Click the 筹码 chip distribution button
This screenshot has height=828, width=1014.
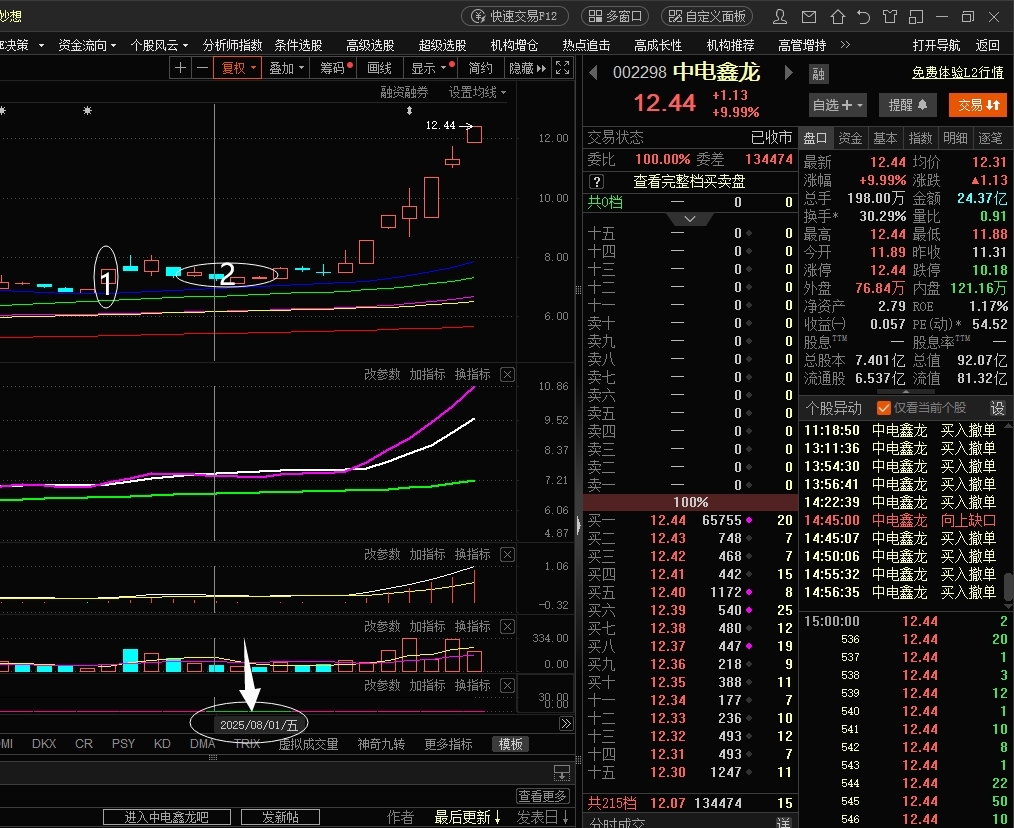point(333,68)
